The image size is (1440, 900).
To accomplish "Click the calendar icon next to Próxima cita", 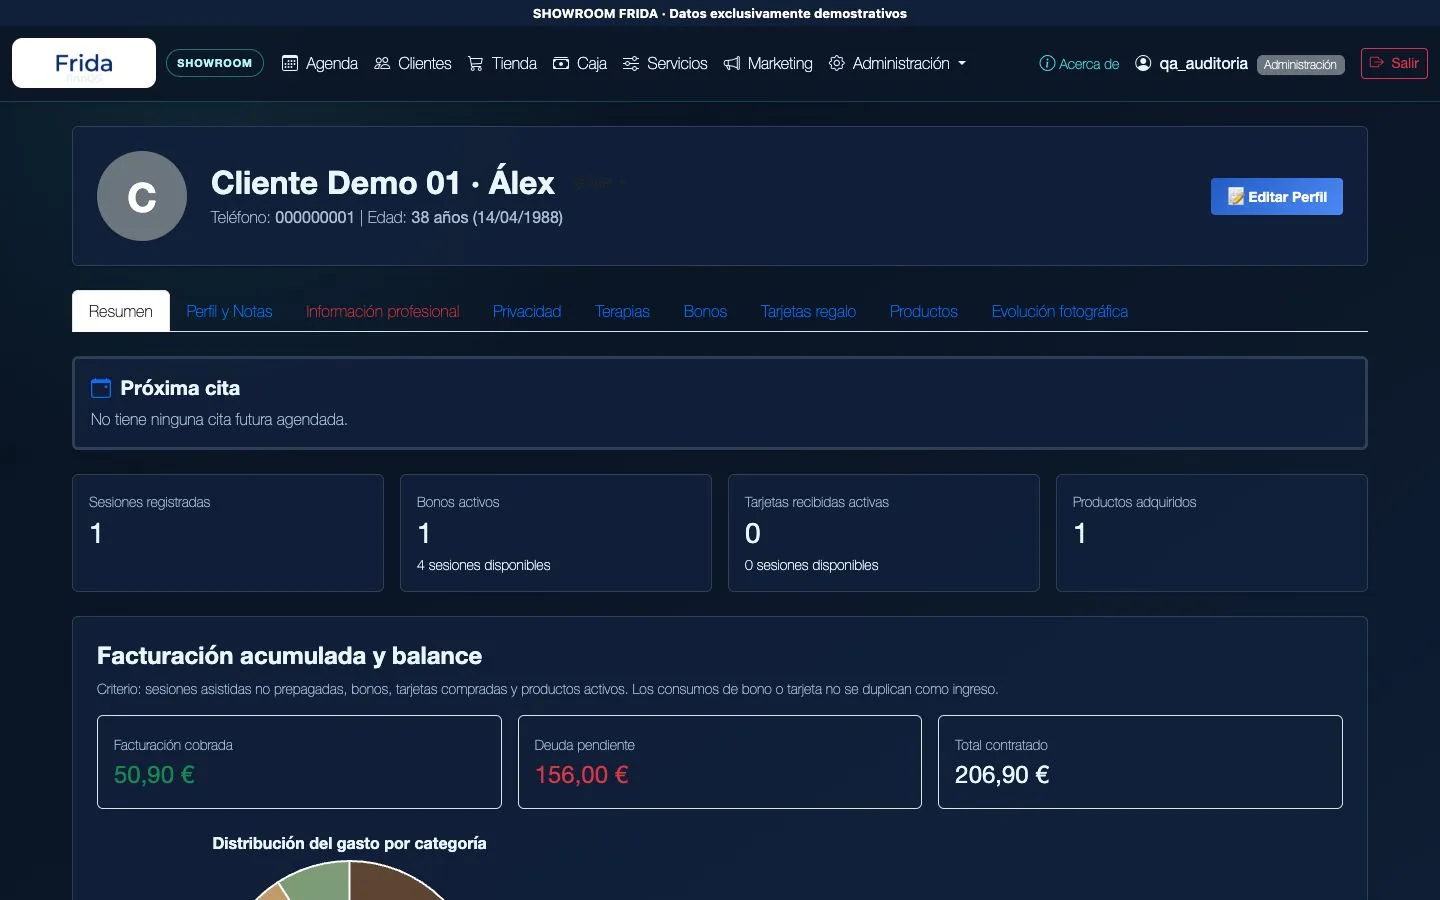I will 101,388.
